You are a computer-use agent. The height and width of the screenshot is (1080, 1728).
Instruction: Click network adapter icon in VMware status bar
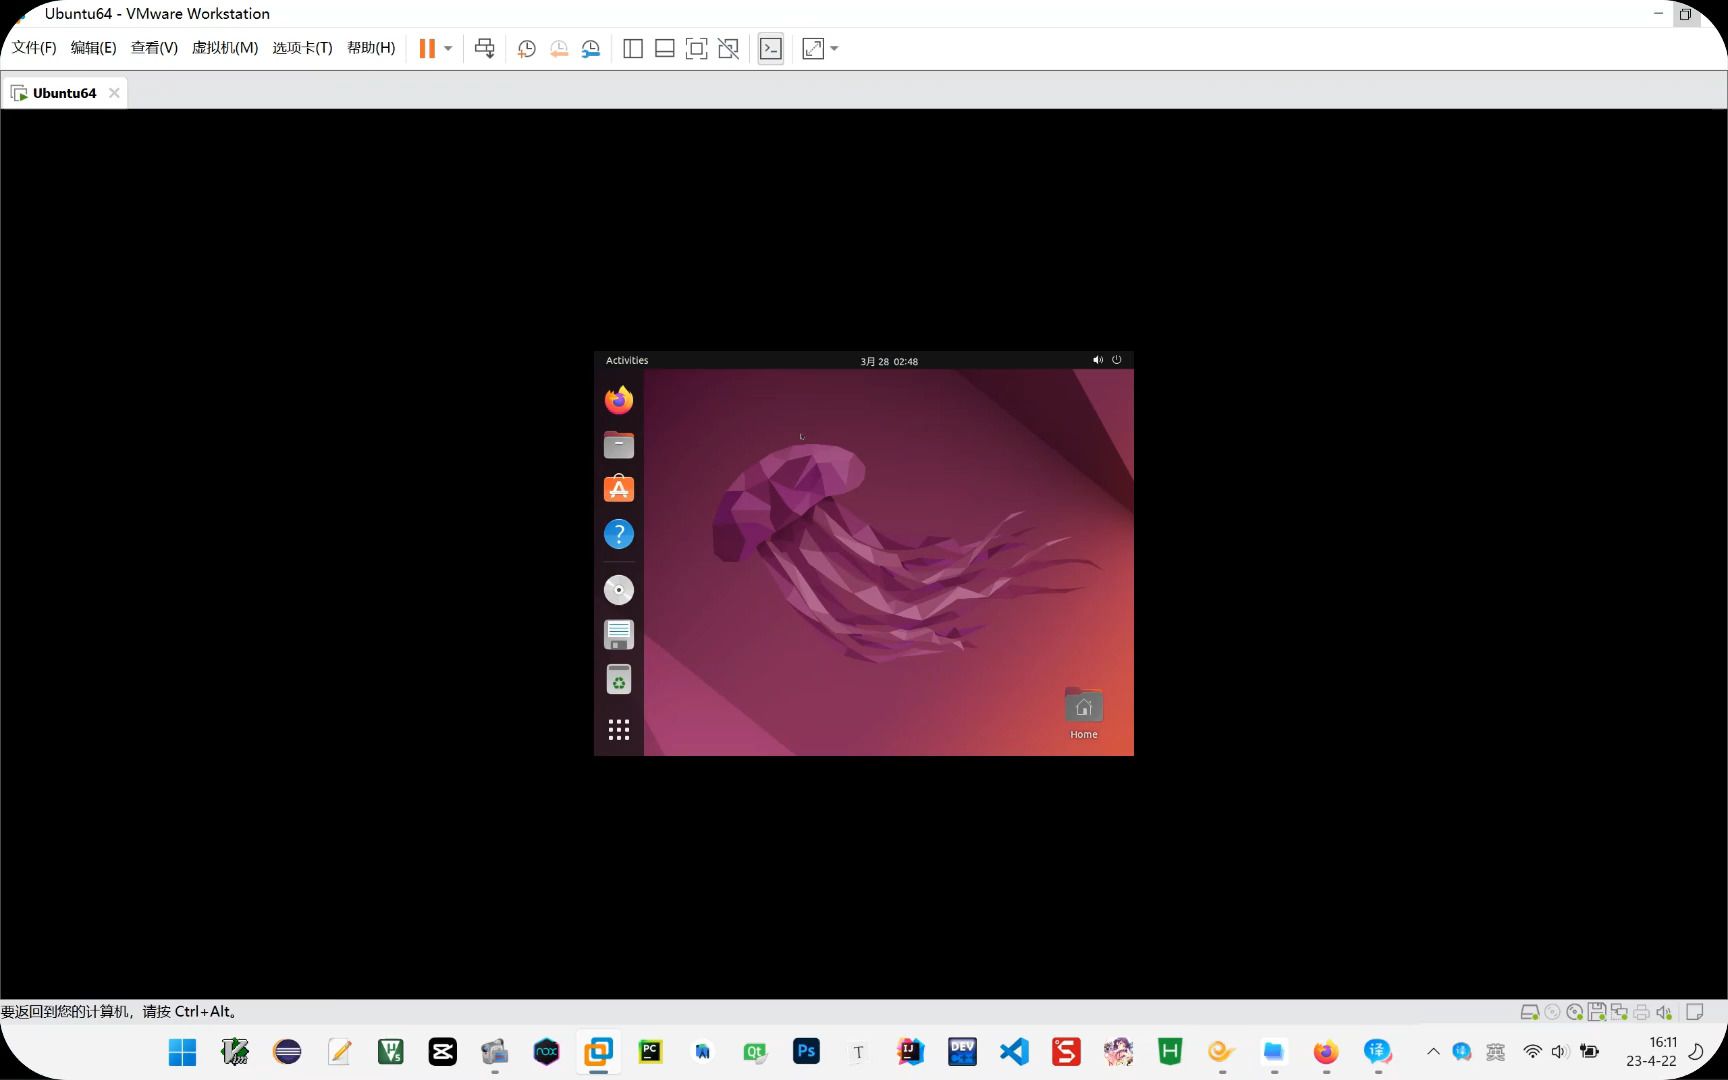click(x=1619, y=1012)
